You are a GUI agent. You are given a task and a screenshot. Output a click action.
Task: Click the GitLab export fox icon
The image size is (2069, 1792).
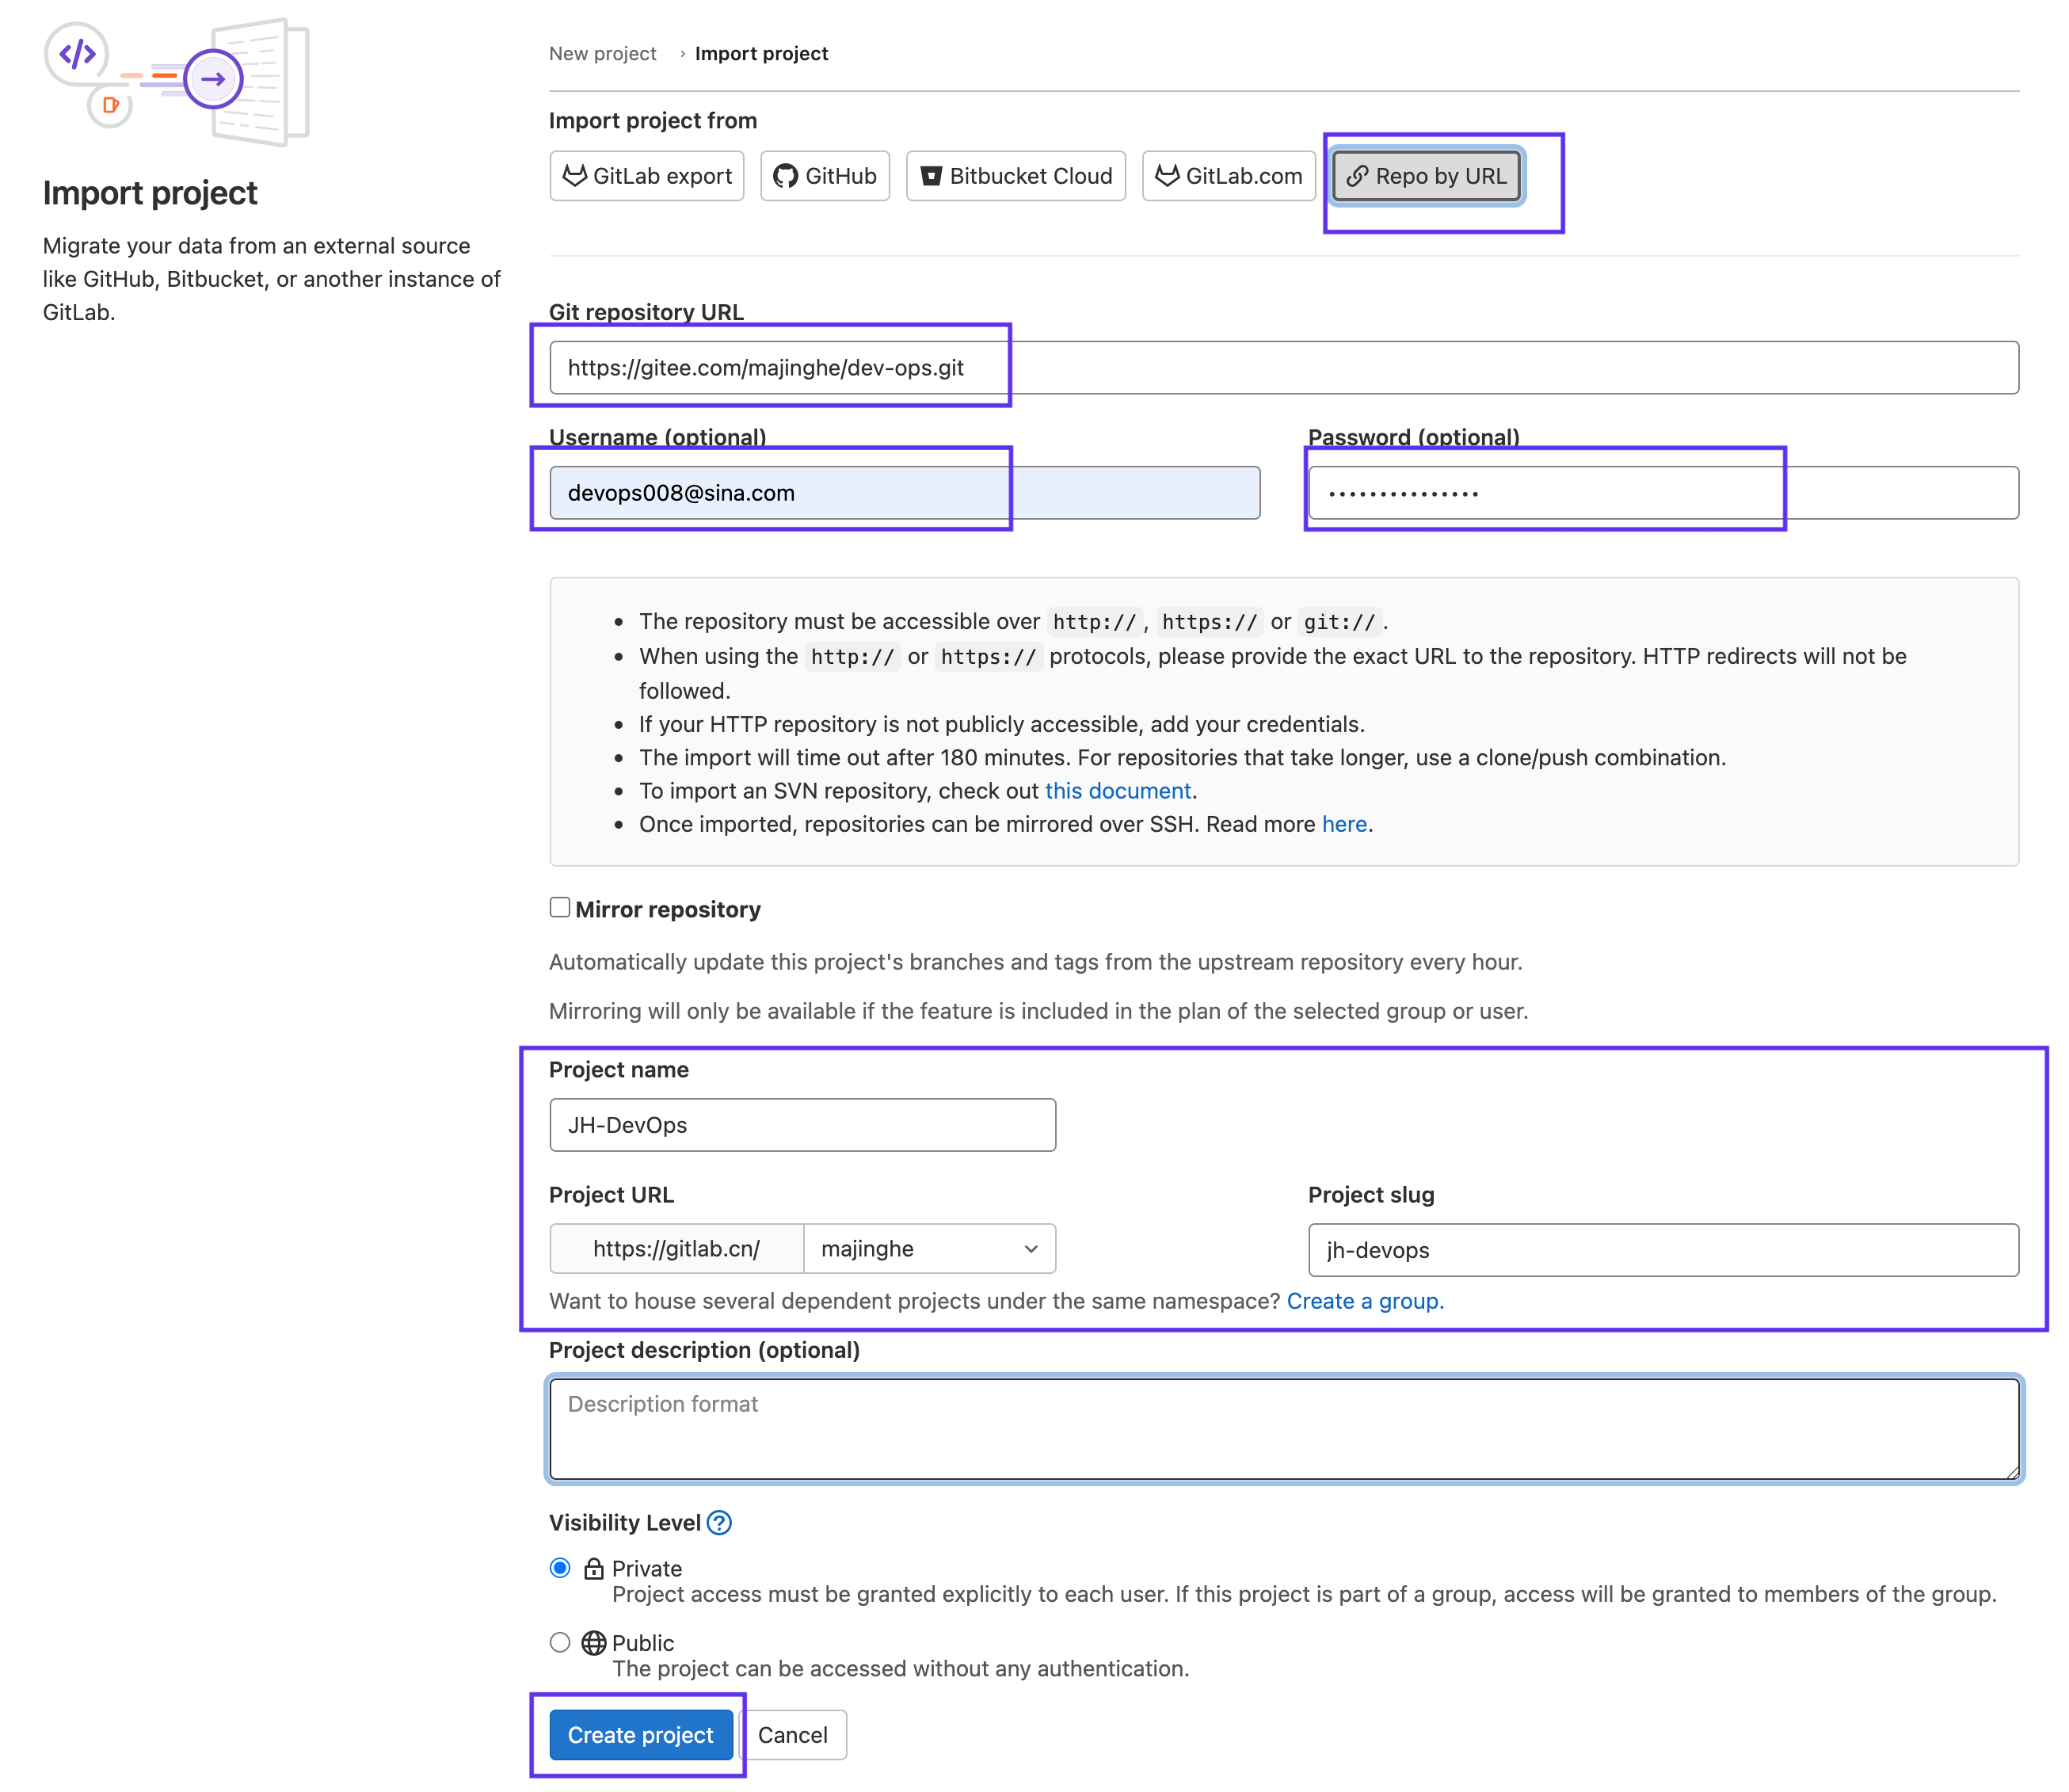574,176
